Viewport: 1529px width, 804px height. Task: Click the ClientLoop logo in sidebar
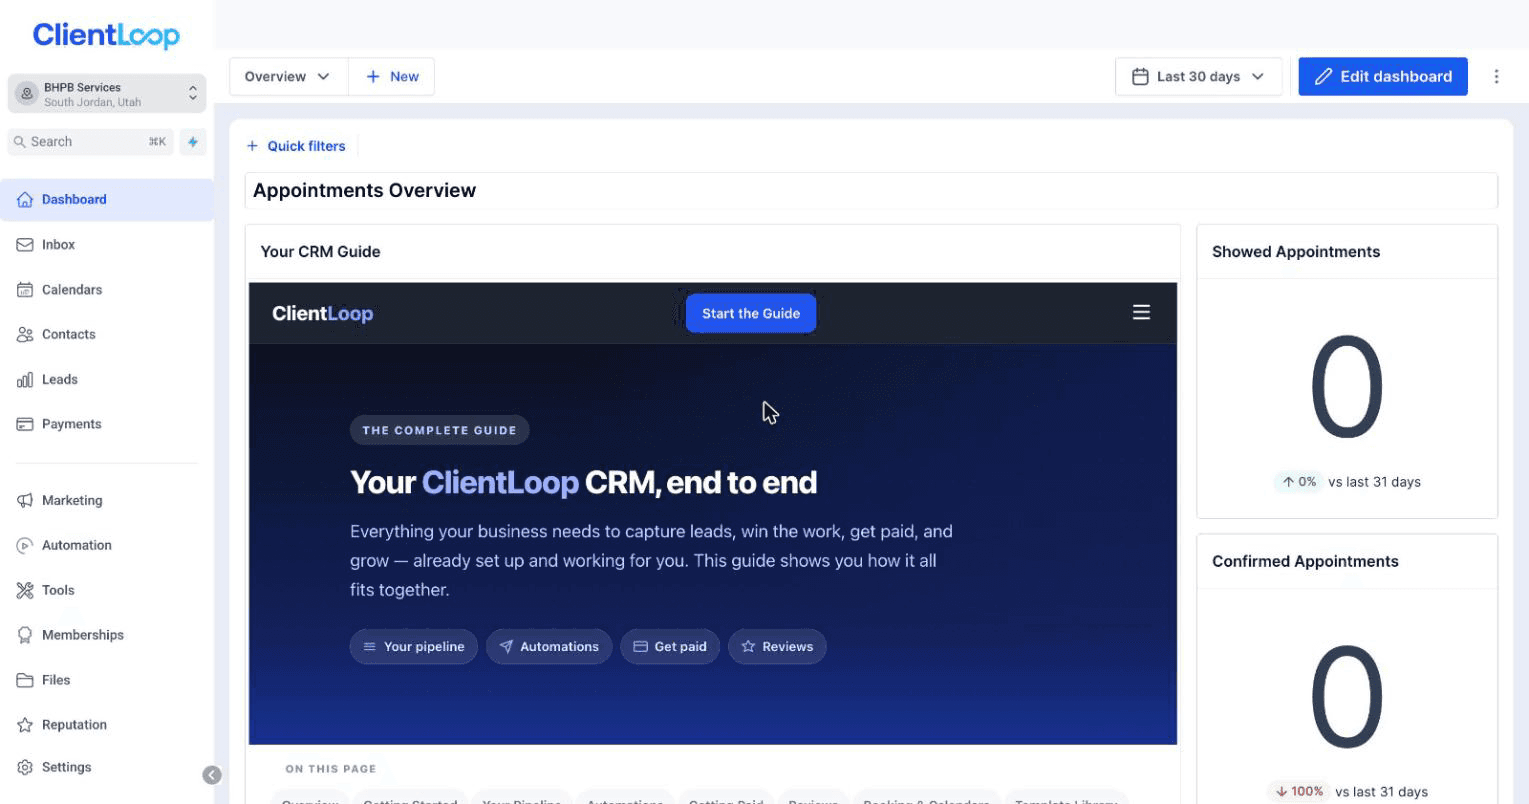pos(106,35)
